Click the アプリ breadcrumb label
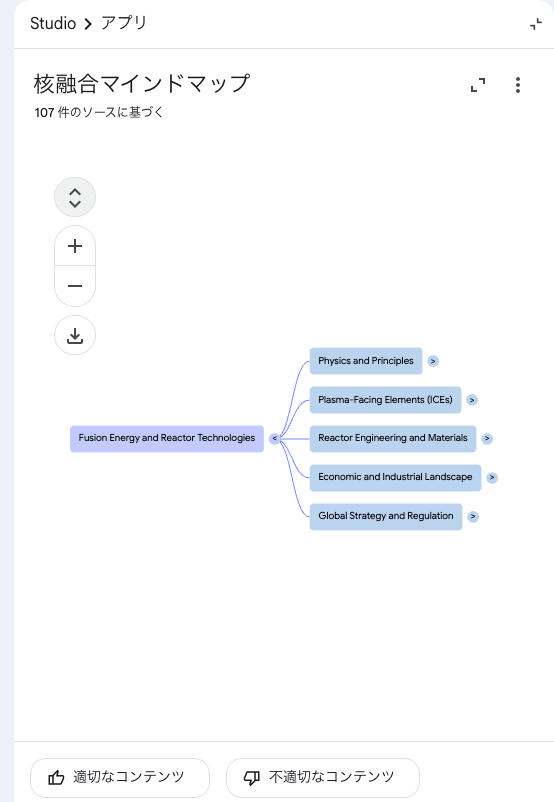This screenshot has height=802, width=554. (x=124, y=24)
